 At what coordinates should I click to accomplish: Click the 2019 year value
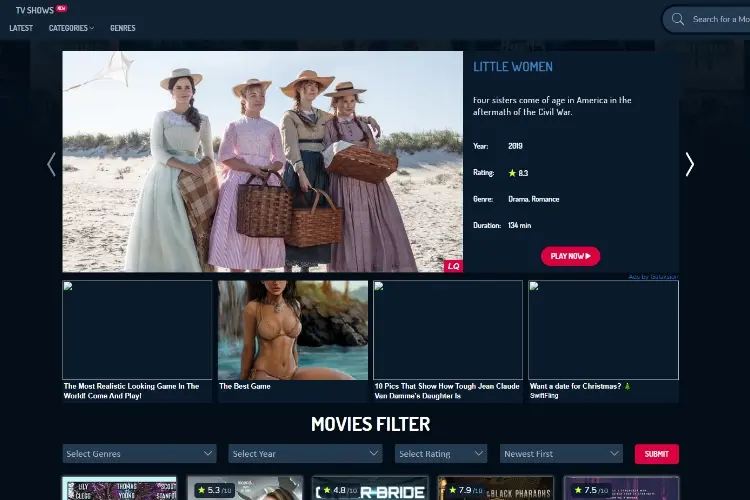click(515, 146)
